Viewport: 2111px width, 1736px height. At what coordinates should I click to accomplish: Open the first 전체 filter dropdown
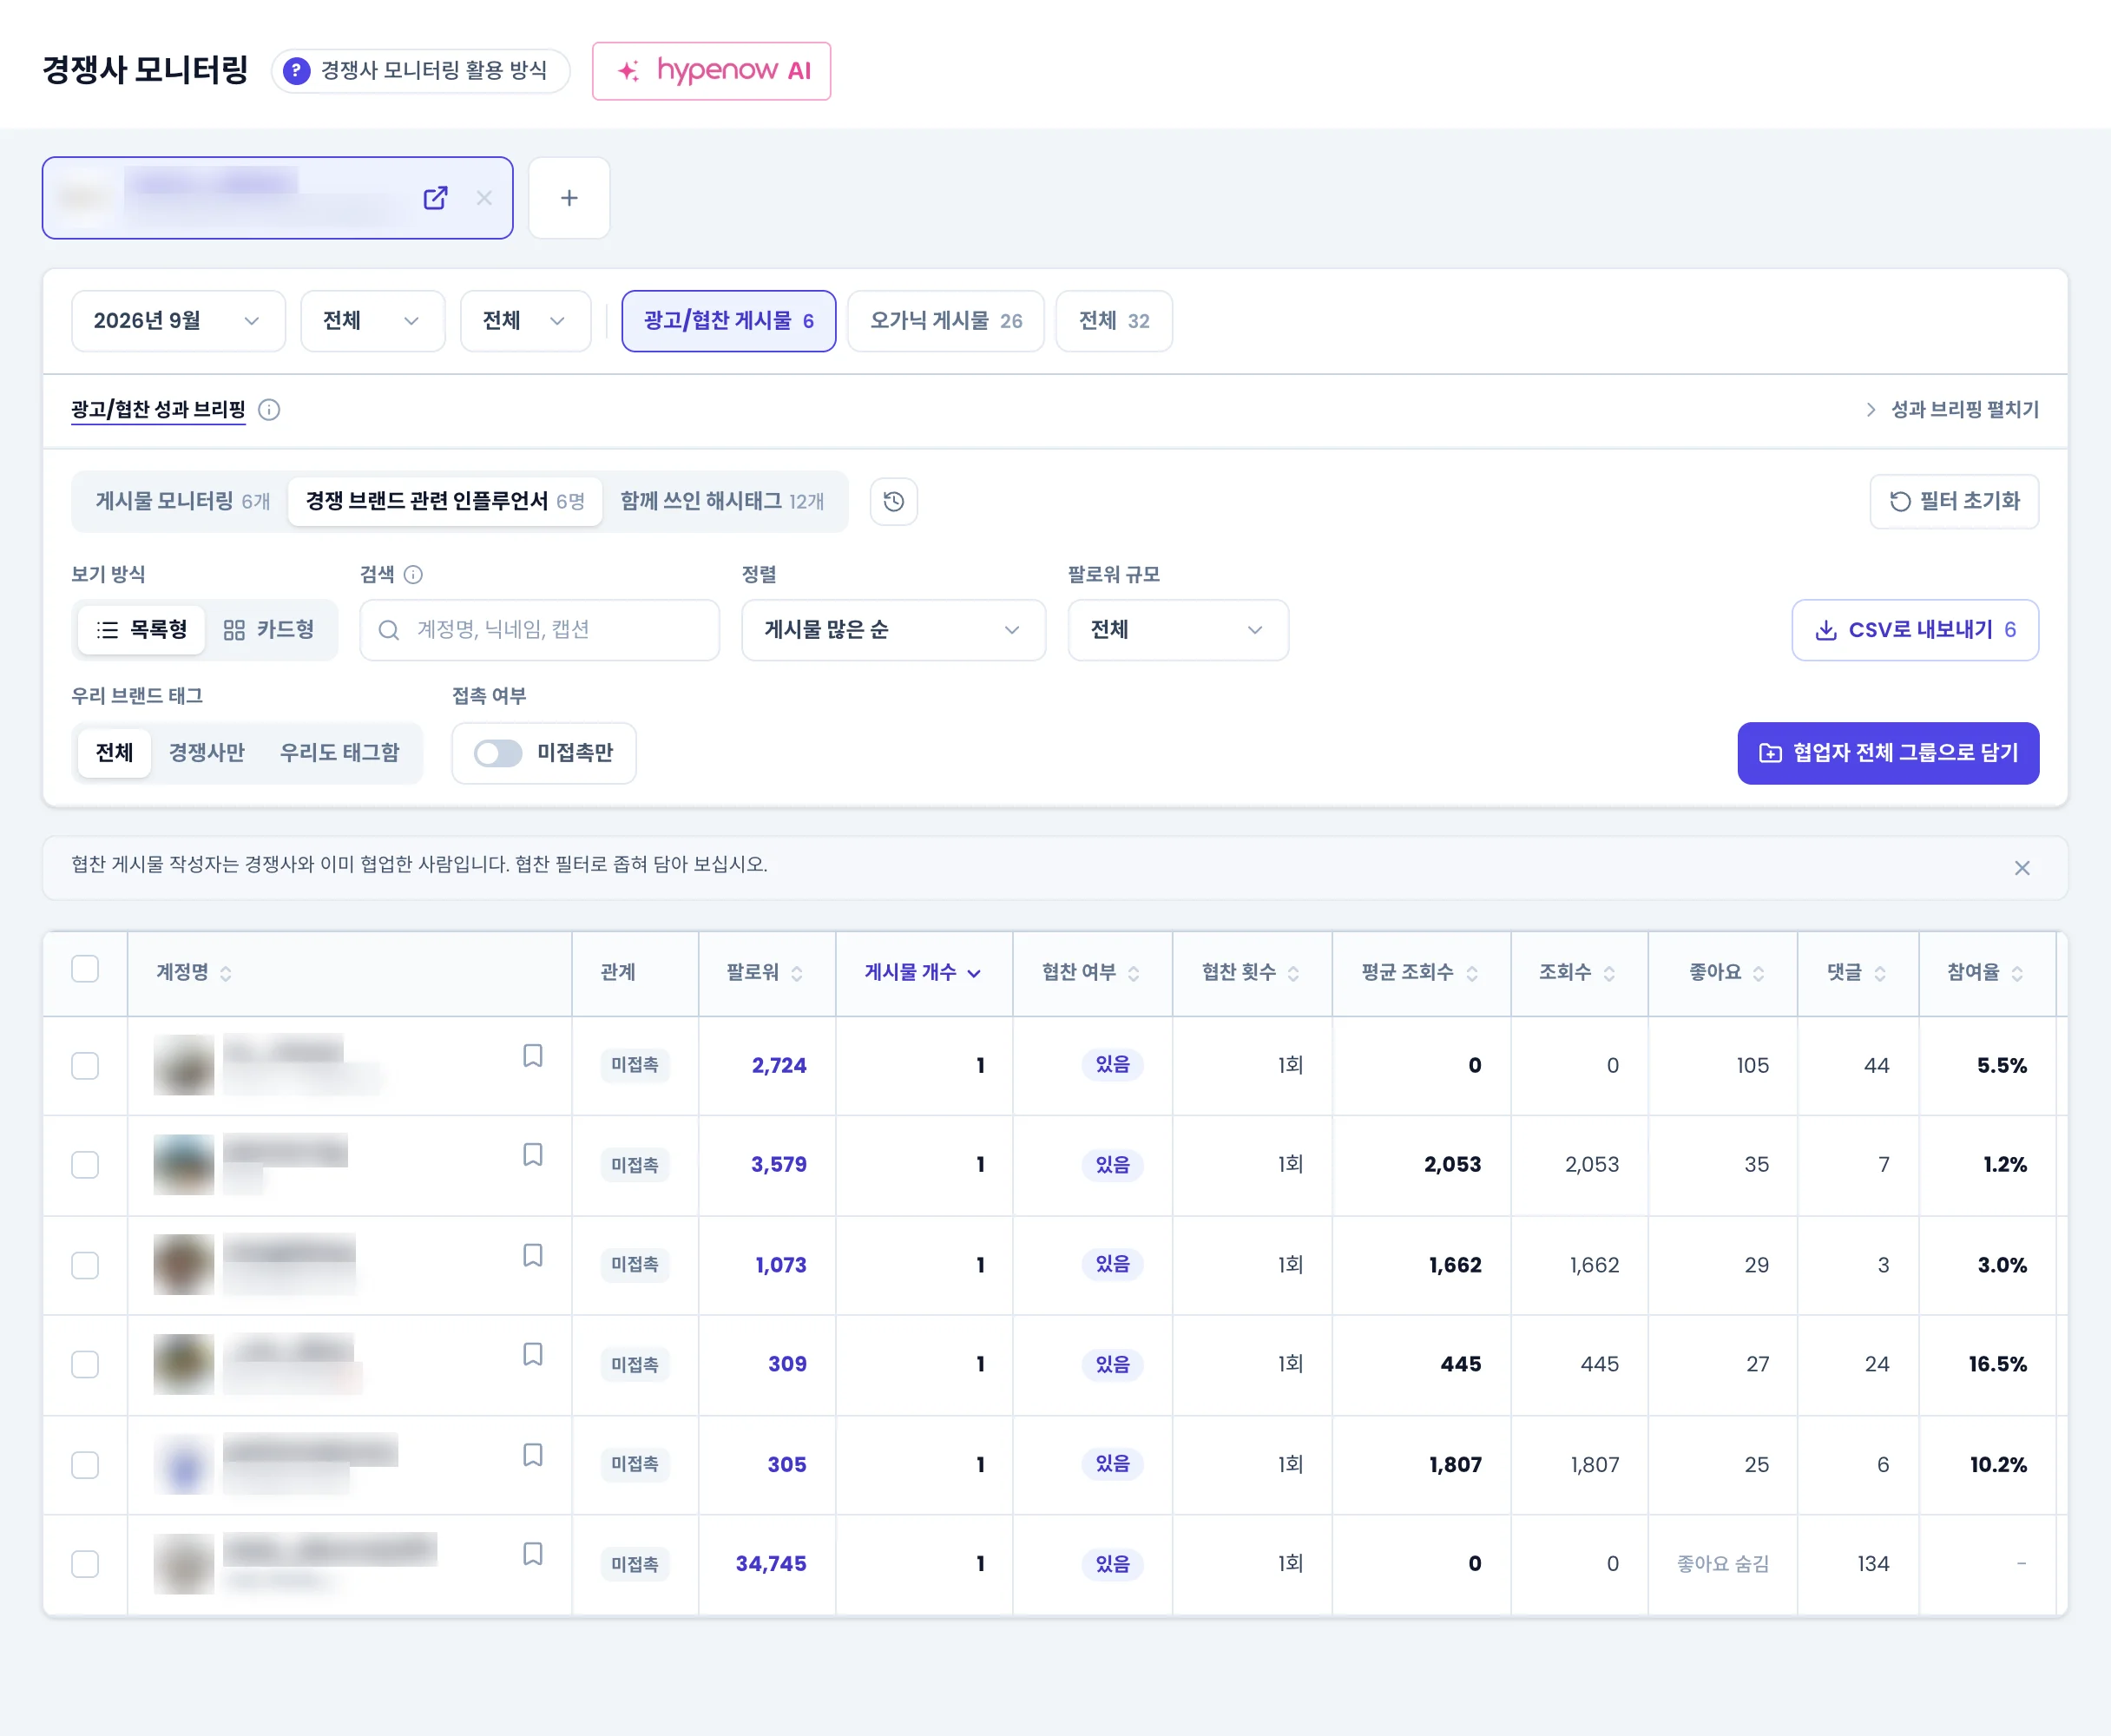(x=372, y=321)
